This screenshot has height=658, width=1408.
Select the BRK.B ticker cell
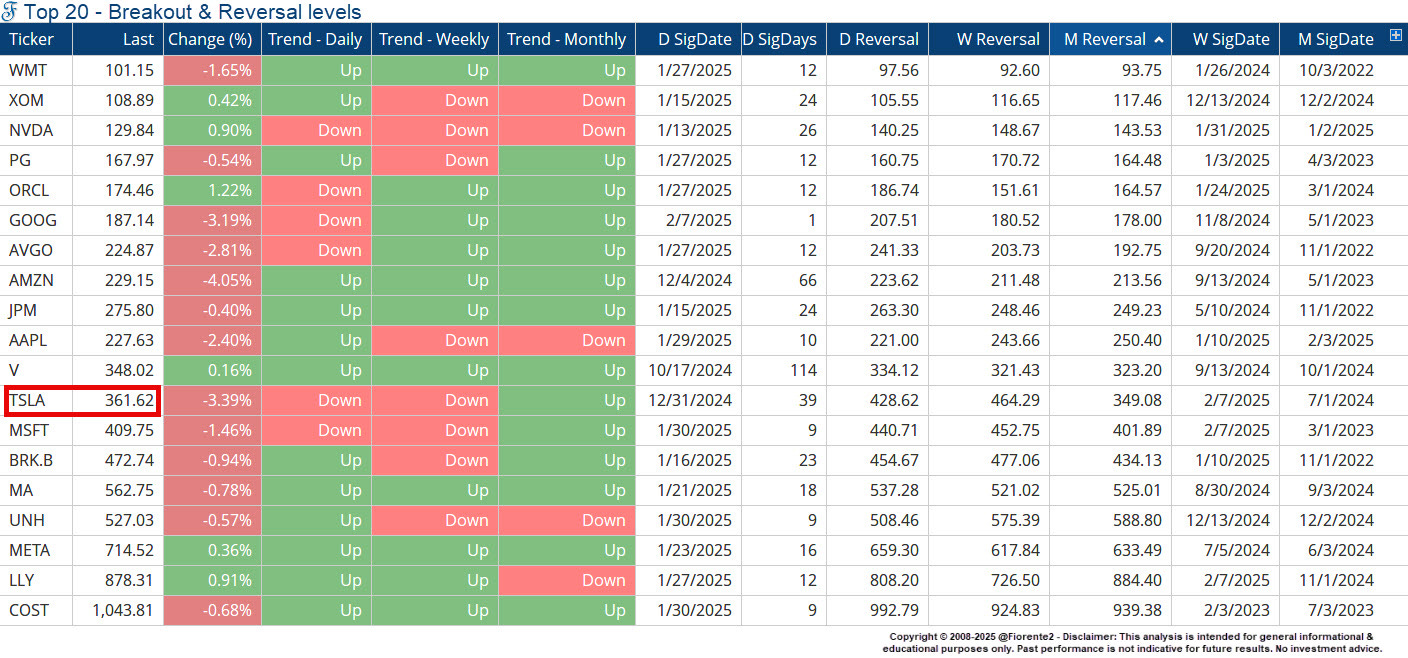point(36,460)
